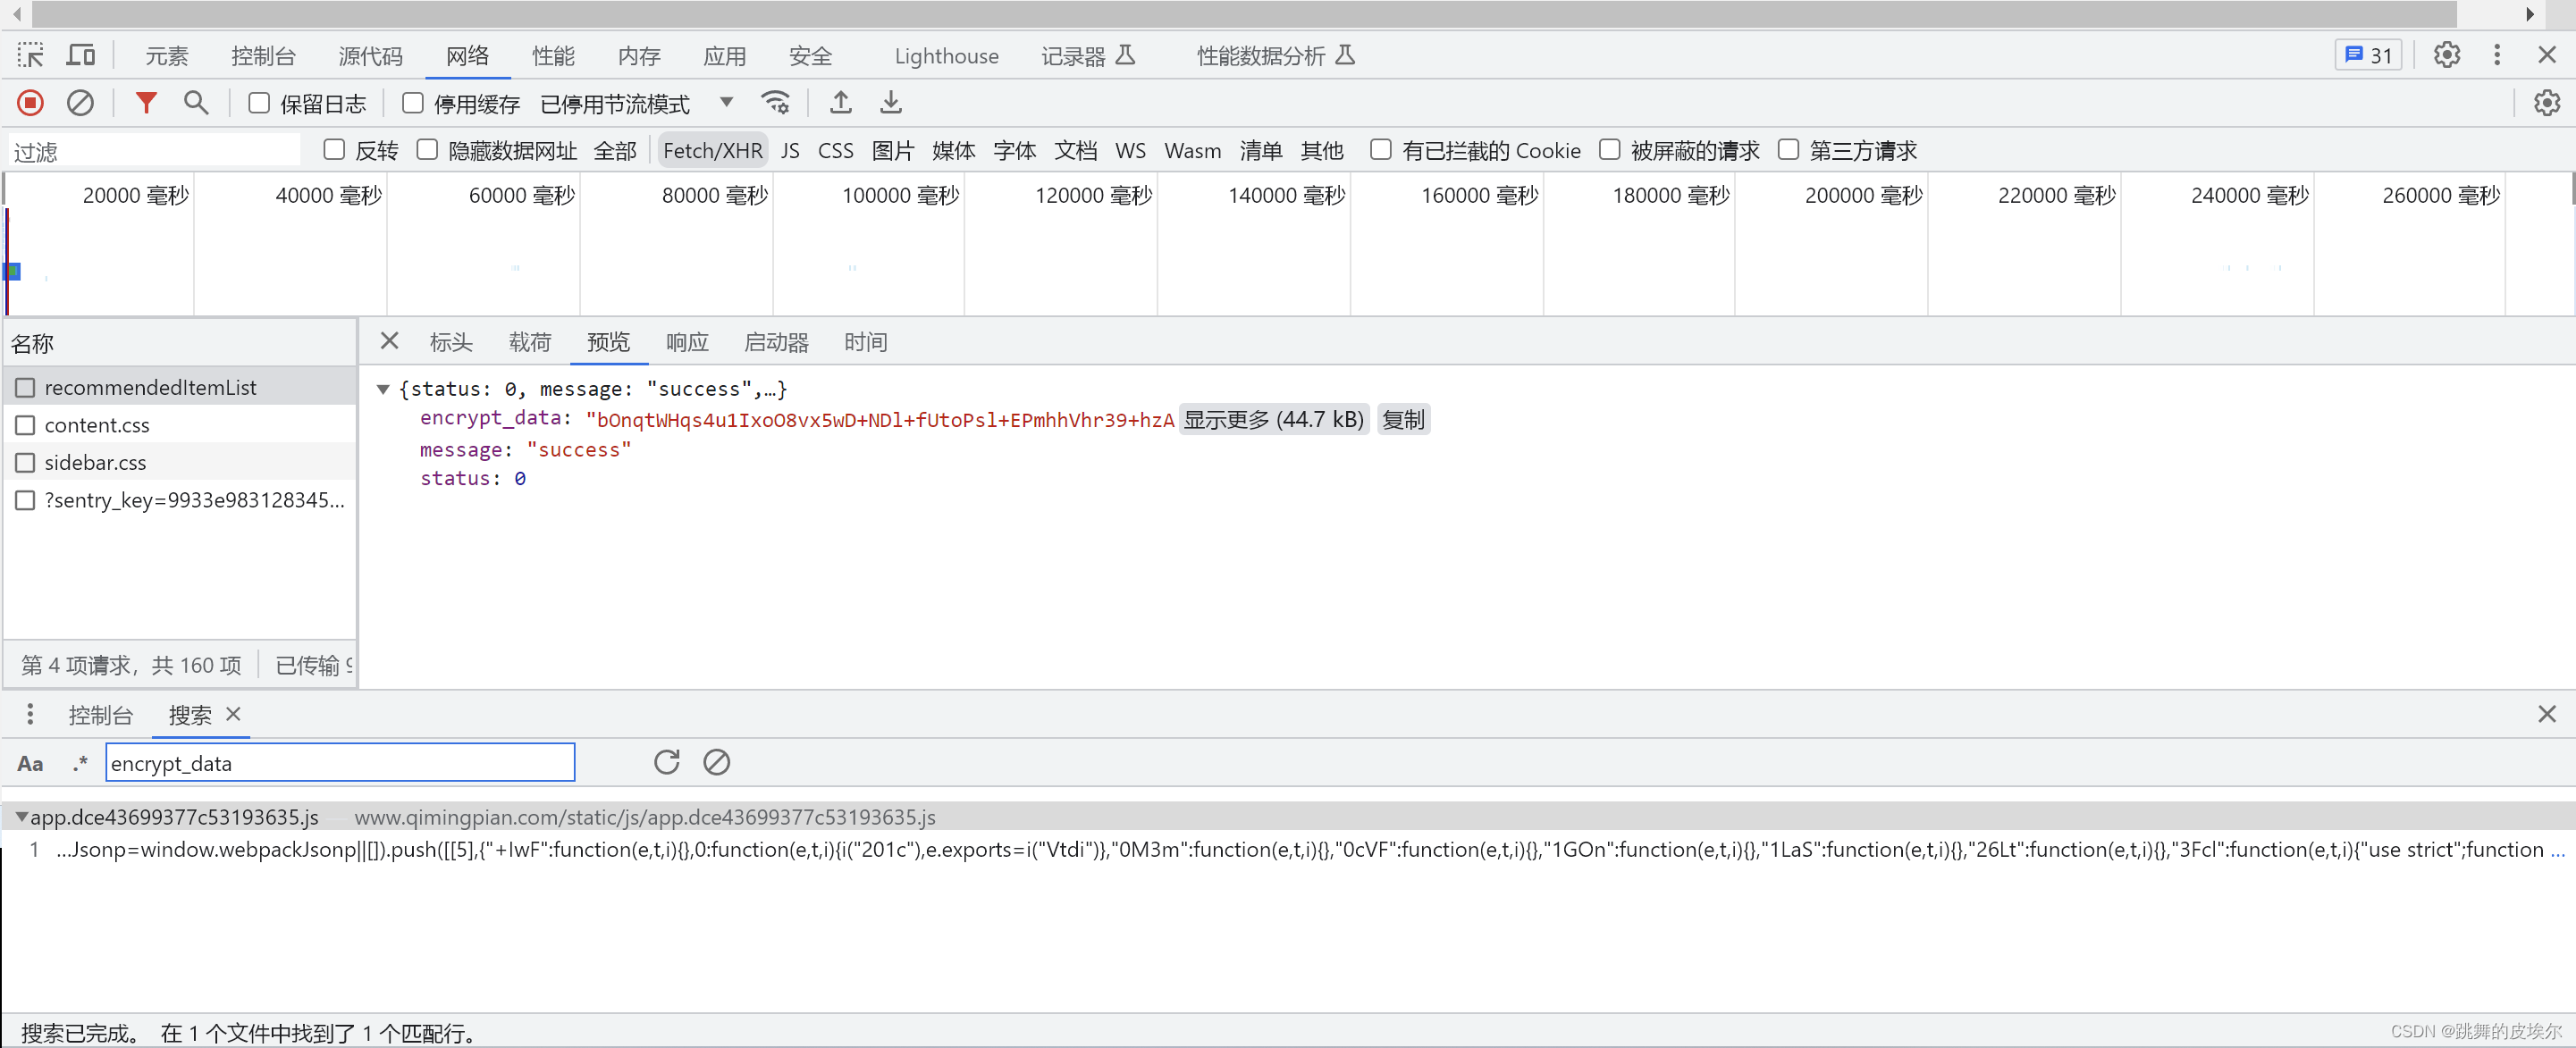The image size is (2576, 1048).
Task: Enable 保留日志 checkbox
Action: click(259, 103)
